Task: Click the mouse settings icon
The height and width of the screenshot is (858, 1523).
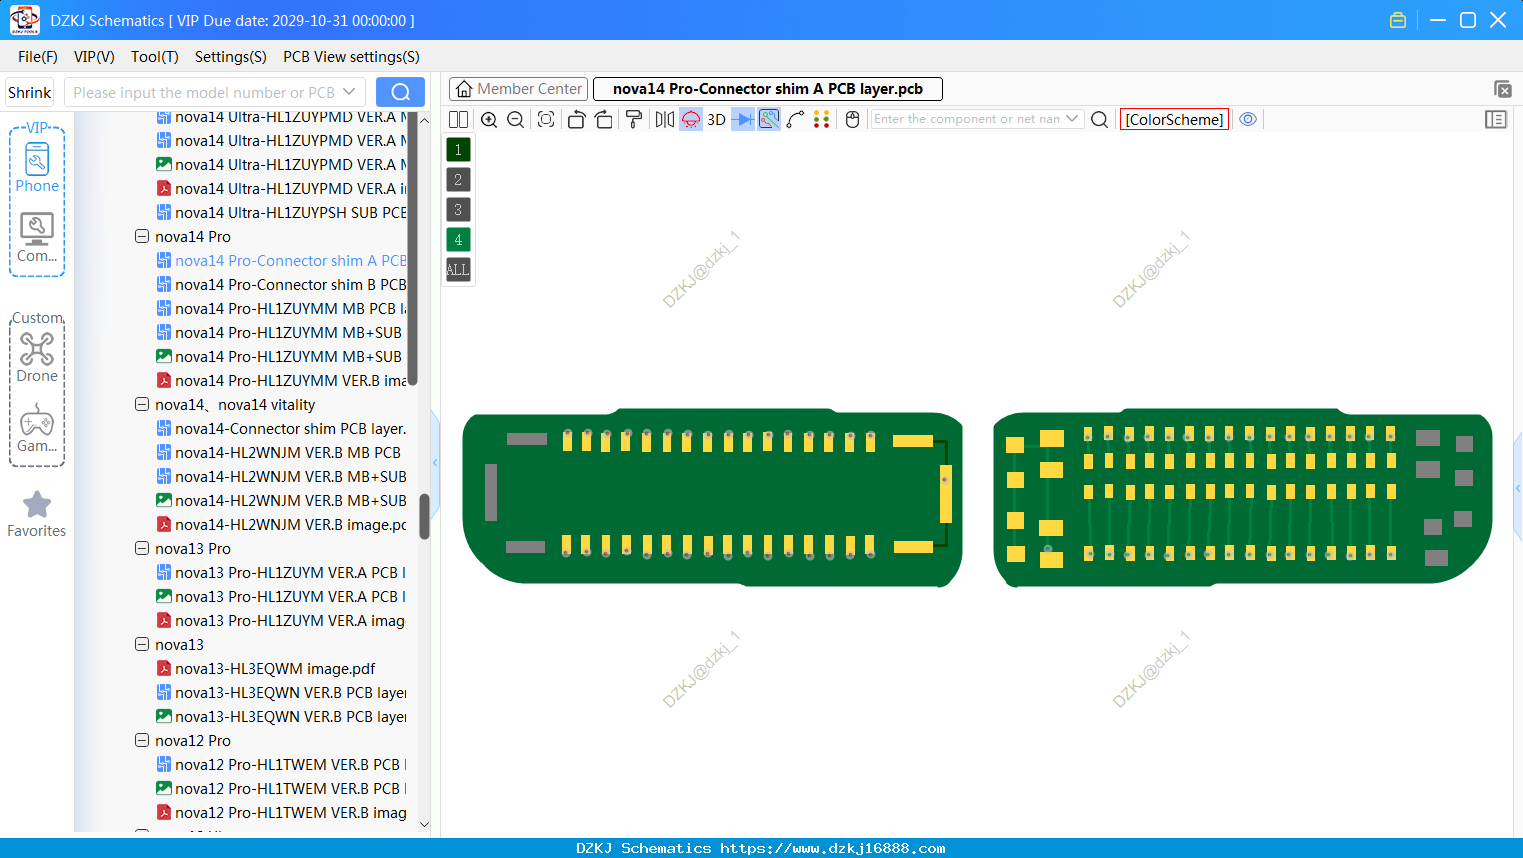Action: click(x=852, y=119)
